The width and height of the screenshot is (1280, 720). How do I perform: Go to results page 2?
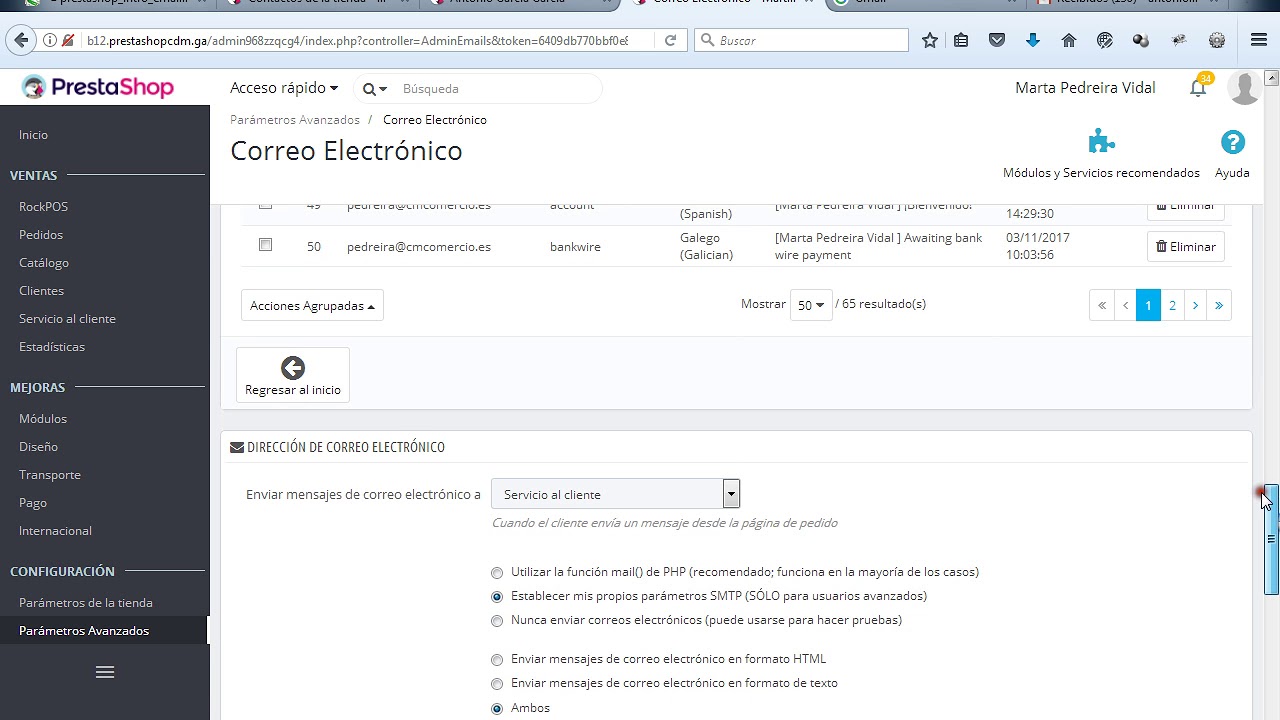pos(1172,305)
